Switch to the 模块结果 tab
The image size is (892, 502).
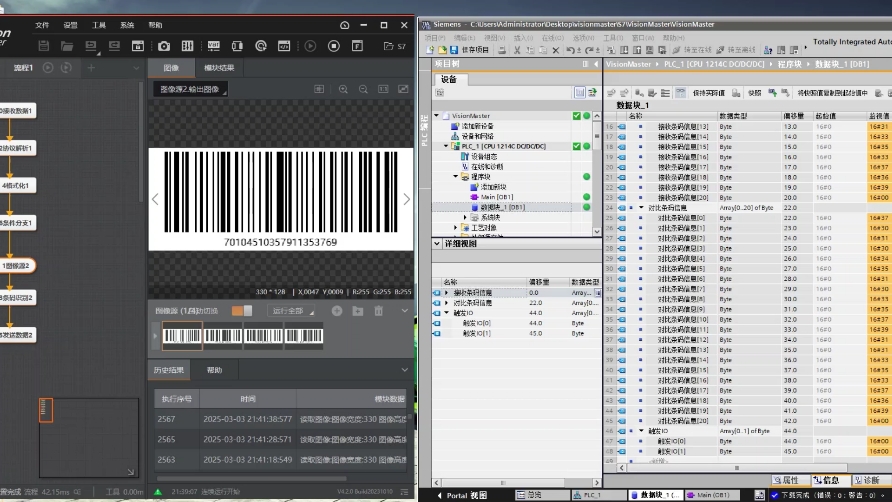(x=219, y=68)
